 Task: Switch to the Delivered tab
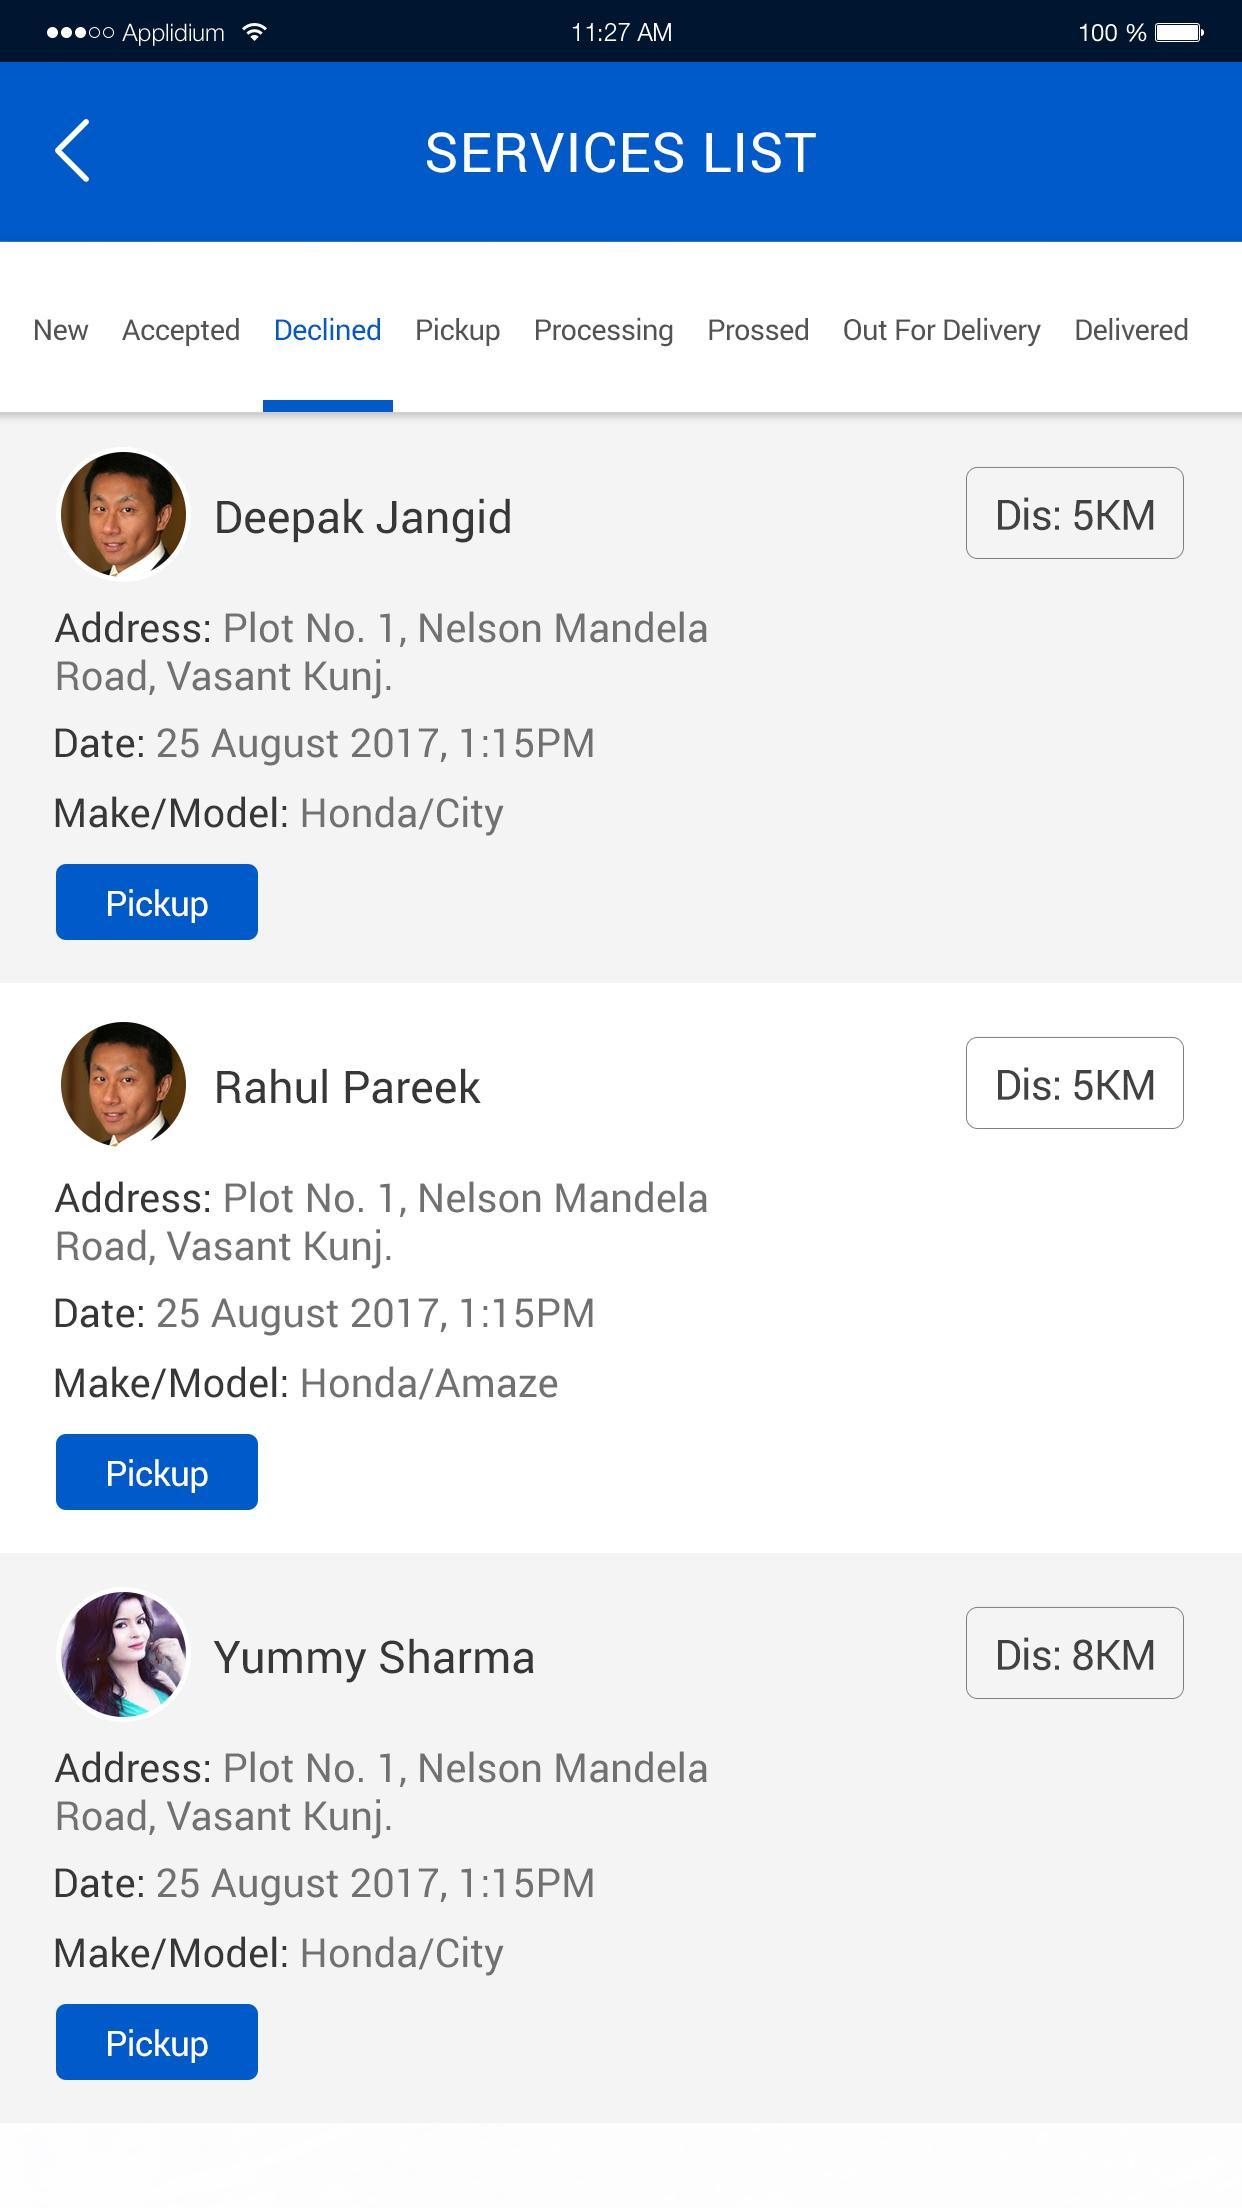click(x=1131, y=330)
